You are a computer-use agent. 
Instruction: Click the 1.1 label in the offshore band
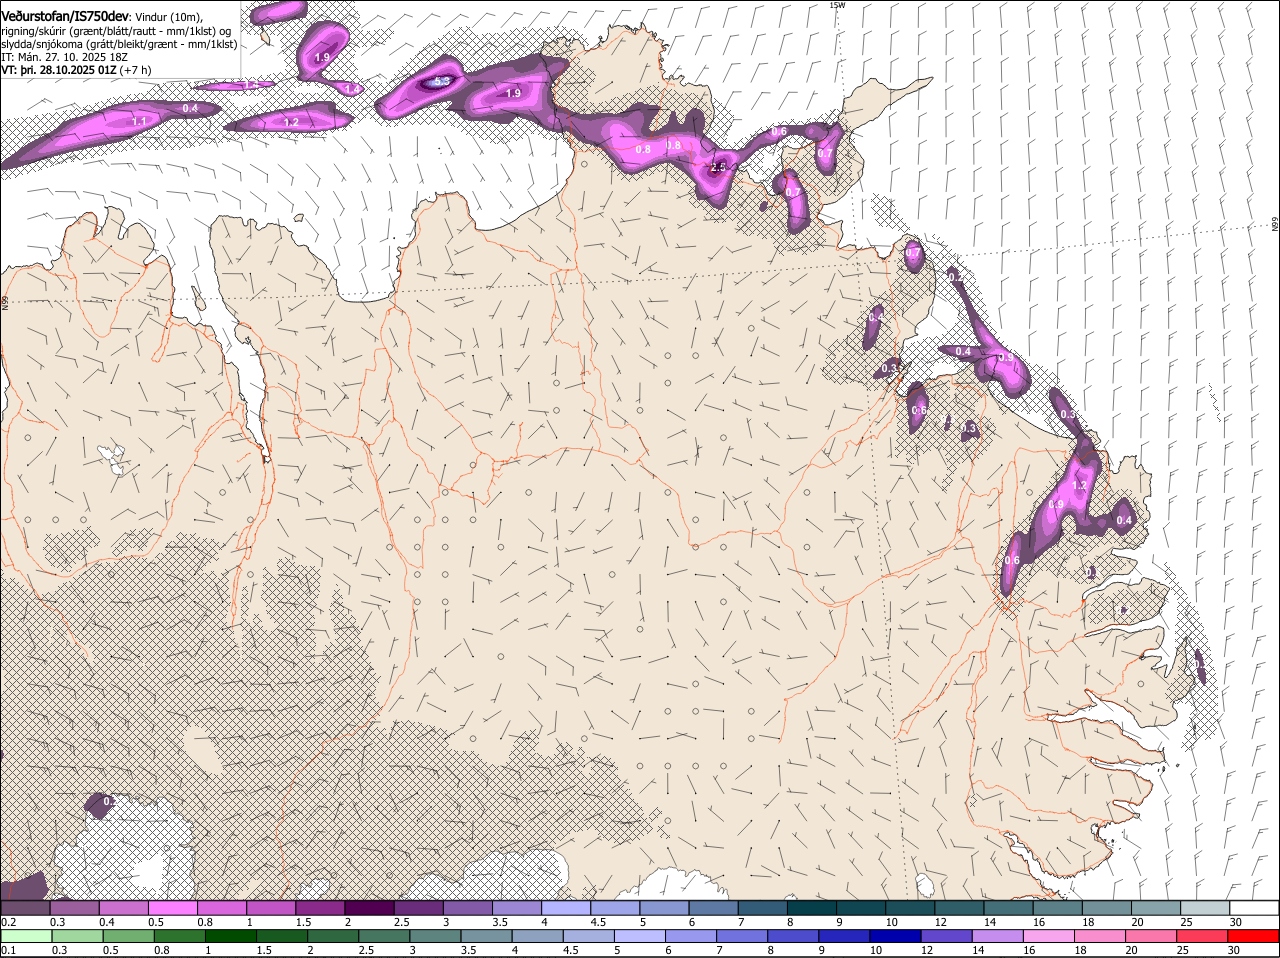pos(140,121)
